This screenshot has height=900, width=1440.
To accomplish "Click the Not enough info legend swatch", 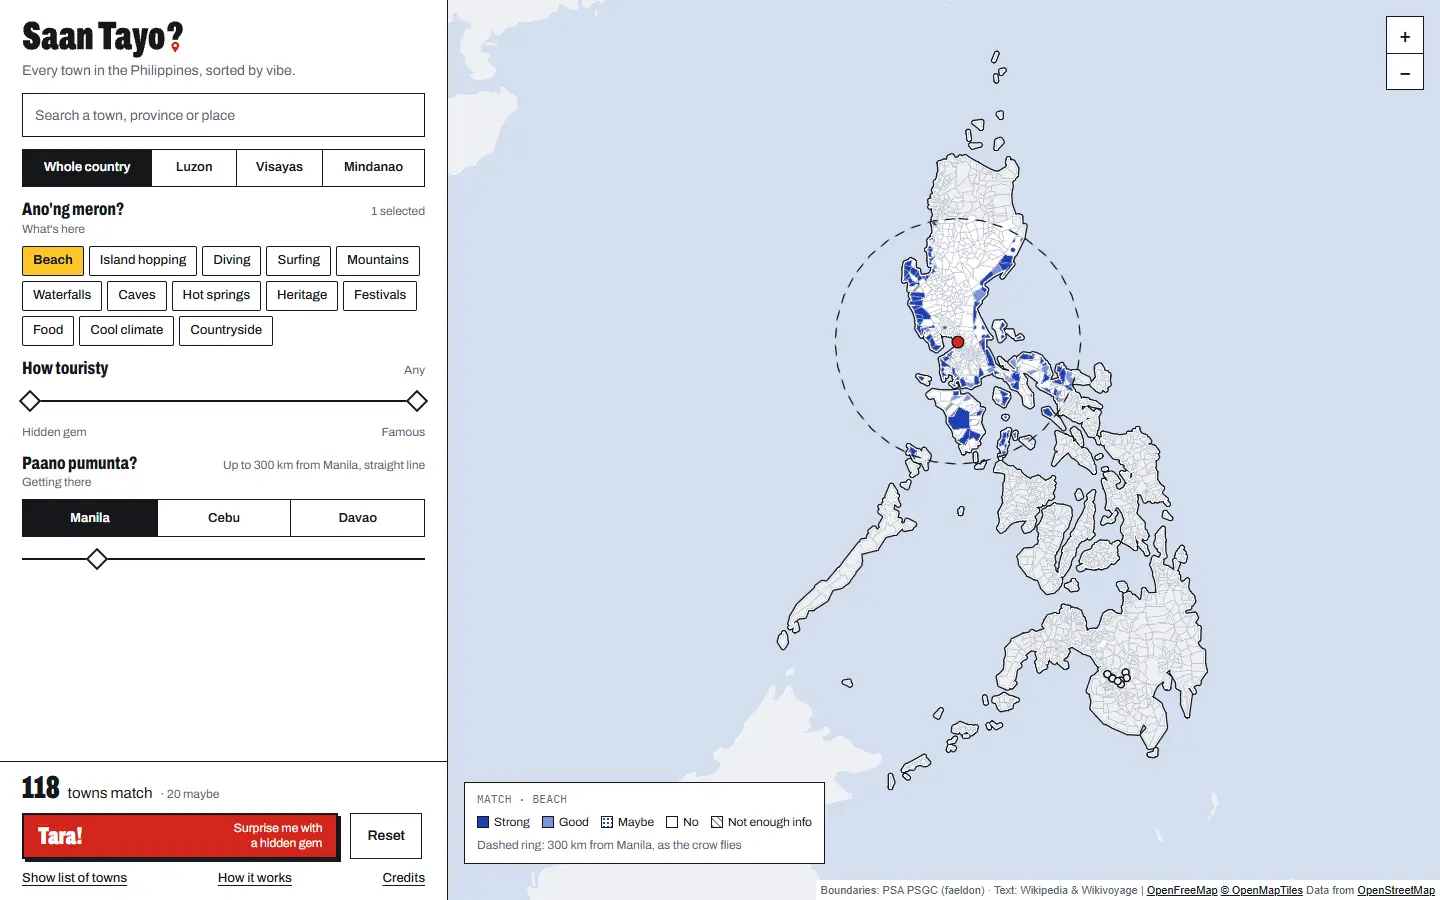I will pyautogui.click(x=717, y=822).
